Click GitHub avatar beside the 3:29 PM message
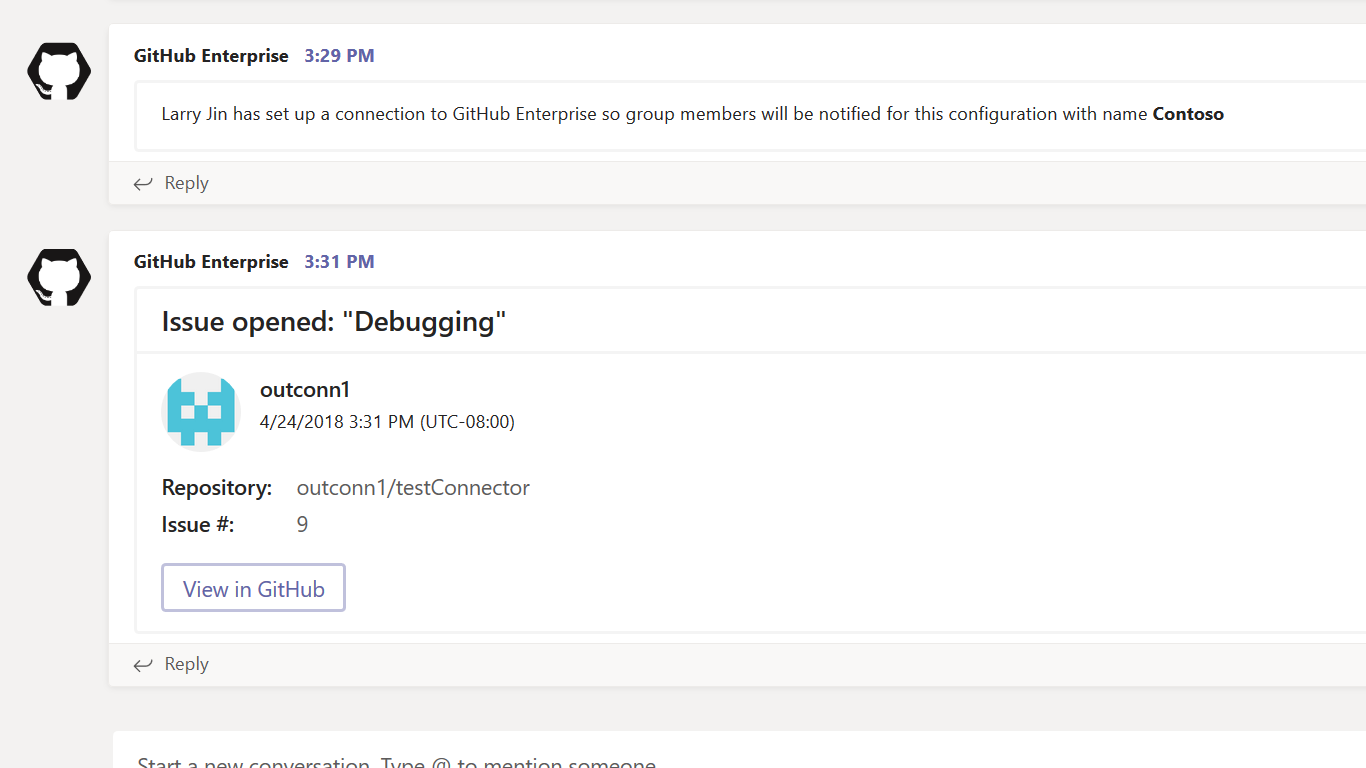Image resolution: width=1366 pixels, height=768 pixels. [x=59, y=71]
